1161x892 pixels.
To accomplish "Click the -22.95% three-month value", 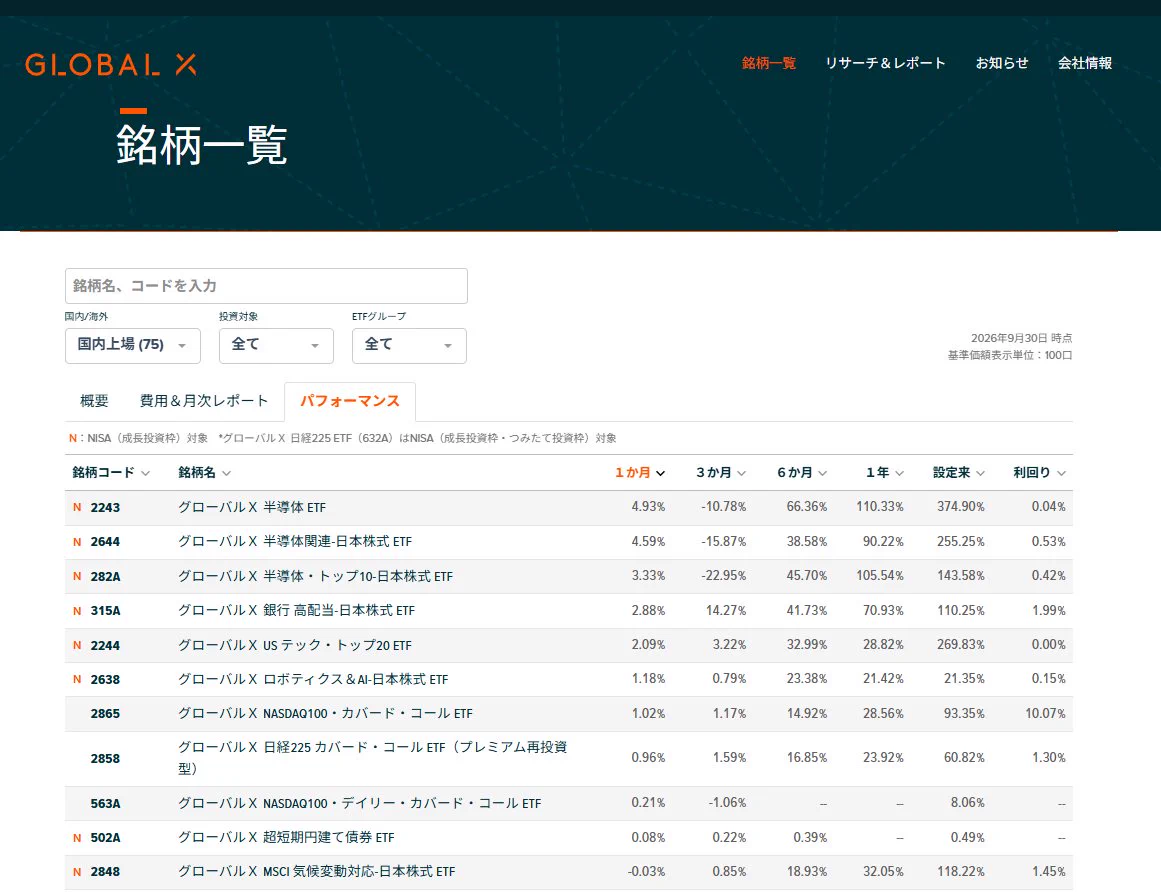I will (x=723, y=576).
